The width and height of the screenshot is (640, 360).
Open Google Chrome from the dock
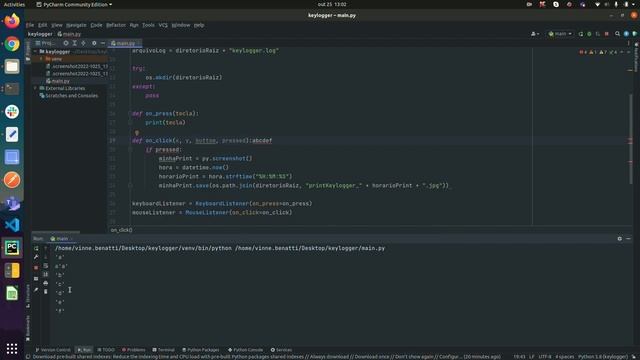click(x=12, y=44)
